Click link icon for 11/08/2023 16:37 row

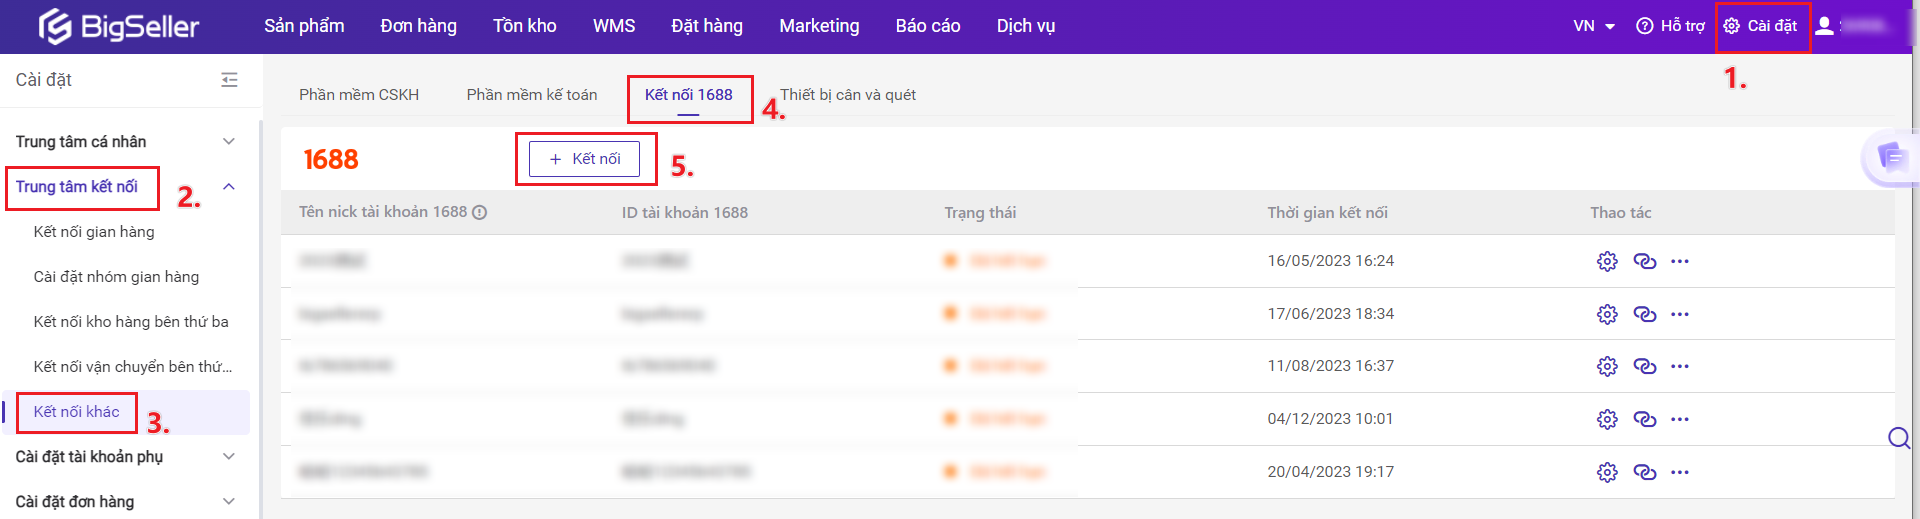[x=1645, y=366]
